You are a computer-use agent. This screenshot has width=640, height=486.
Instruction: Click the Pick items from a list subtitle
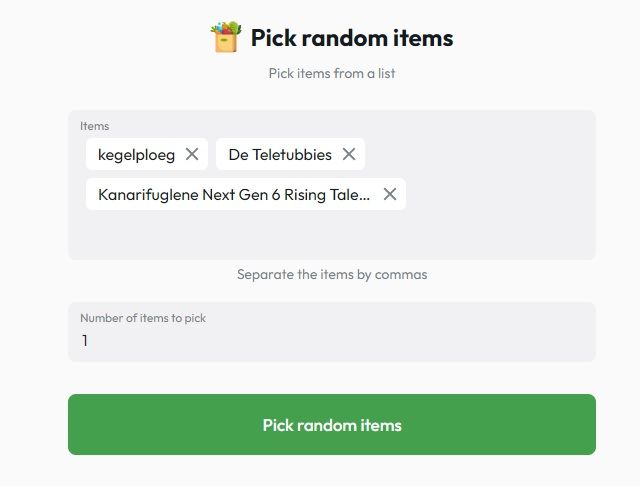pos(332,73)
